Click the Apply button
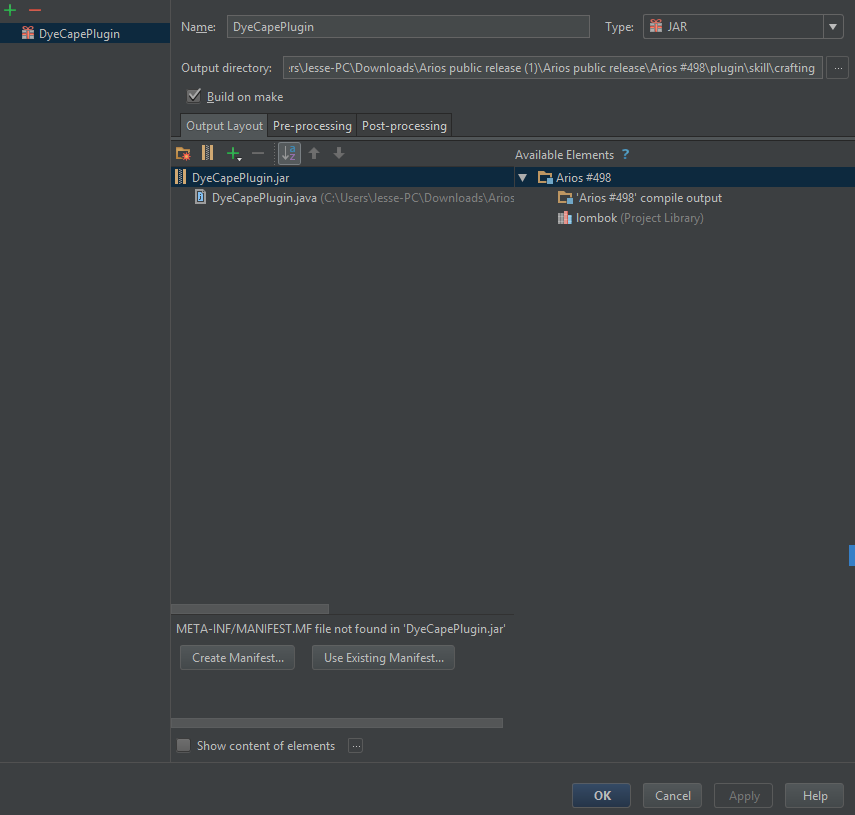Screen dimensions: 855x815 pos(744,795)
